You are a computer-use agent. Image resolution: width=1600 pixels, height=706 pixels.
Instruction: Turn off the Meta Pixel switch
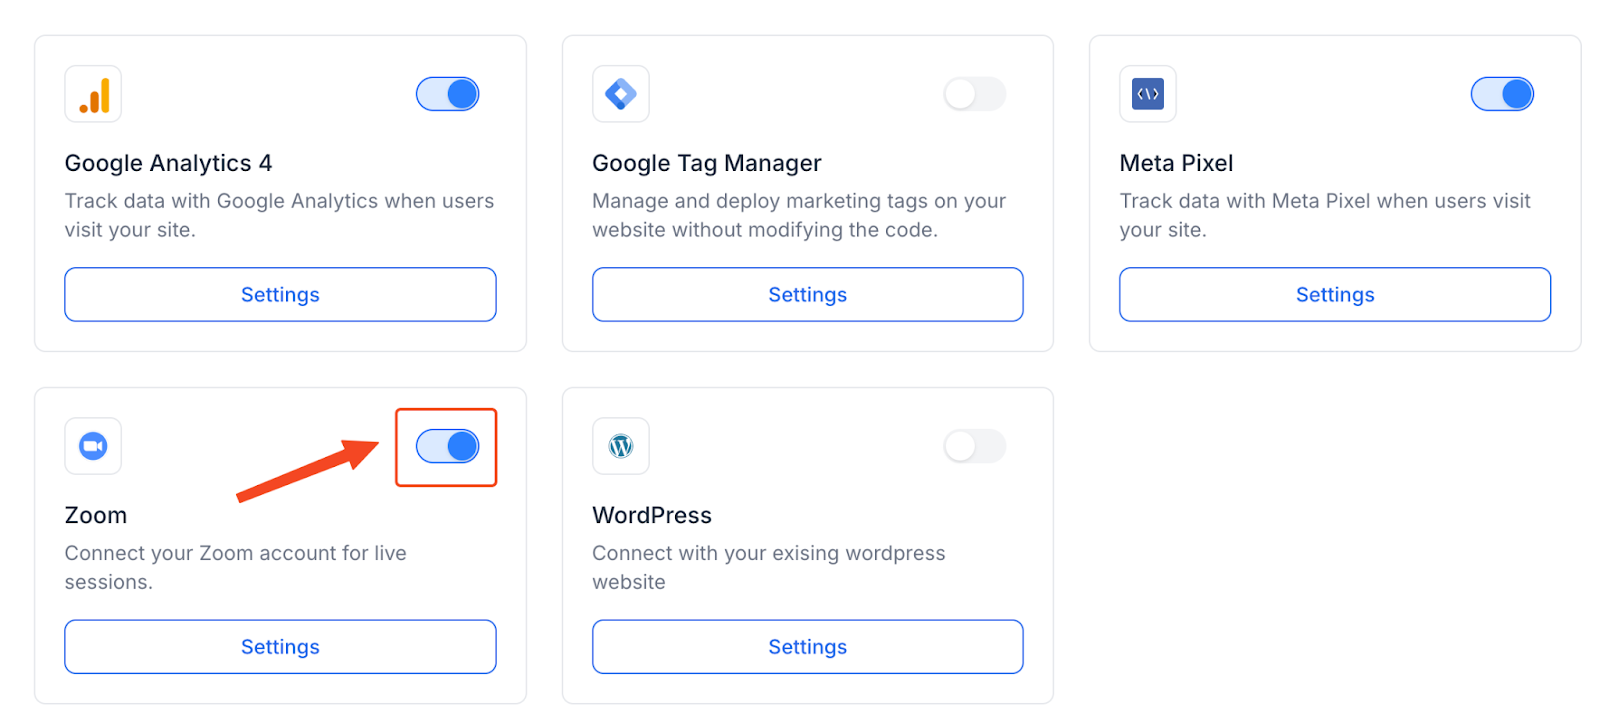pos(1502,94)
